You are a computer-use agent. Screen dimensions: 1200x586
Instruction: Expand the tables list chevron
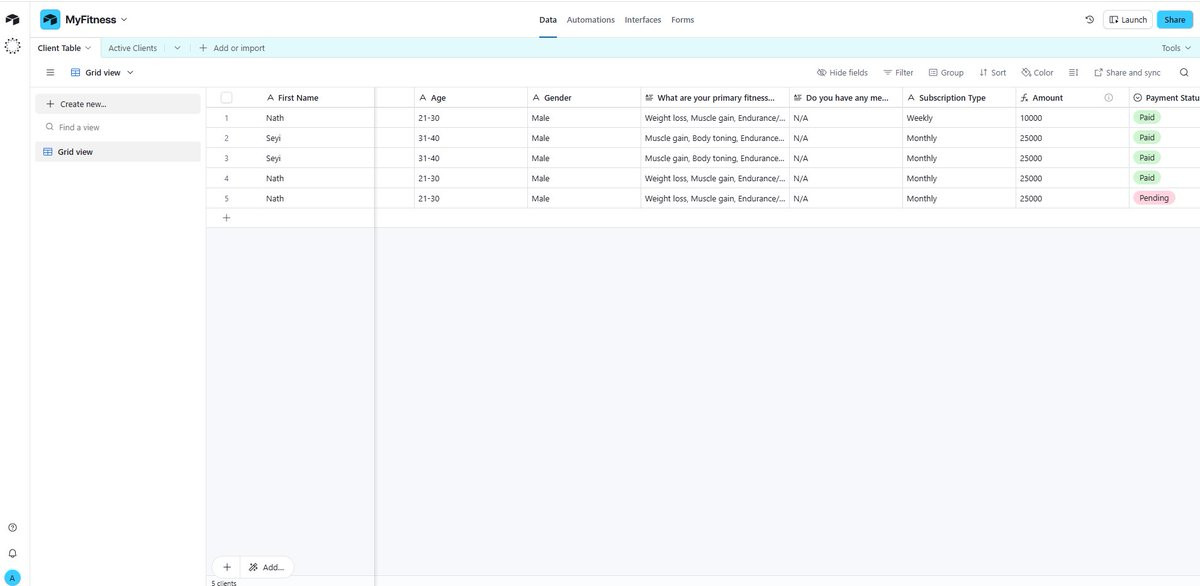(x=177, y=48)
